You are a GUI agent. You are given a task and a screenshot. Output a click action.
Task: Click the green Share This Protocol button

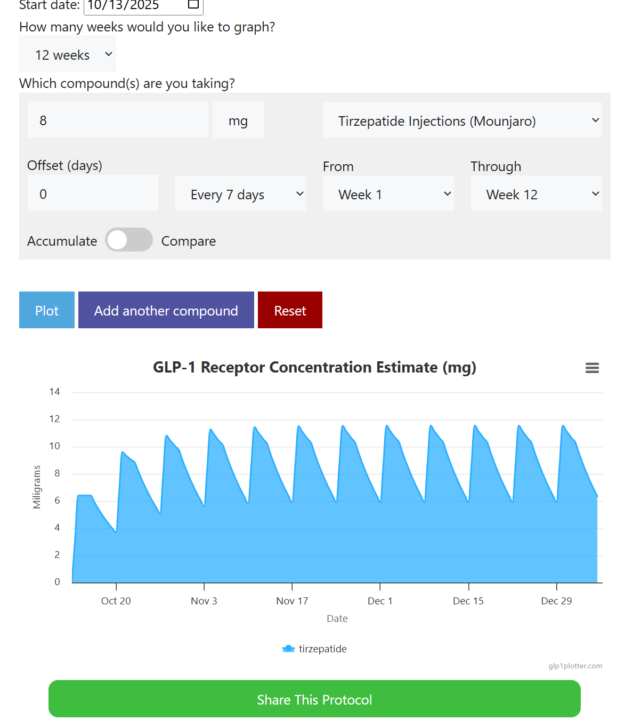pos(314,699)
